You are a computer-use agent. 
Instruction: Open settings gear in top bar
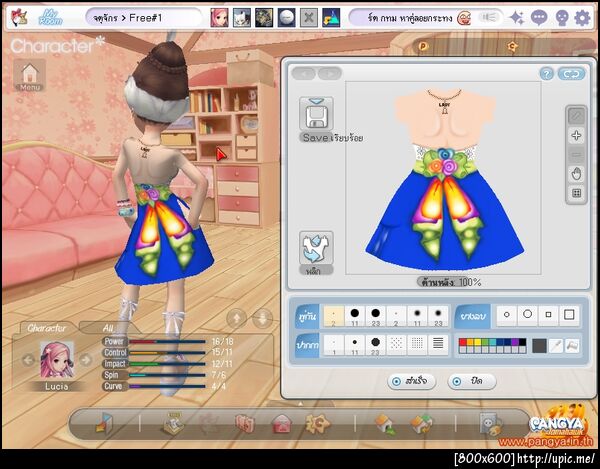(582, 18)
